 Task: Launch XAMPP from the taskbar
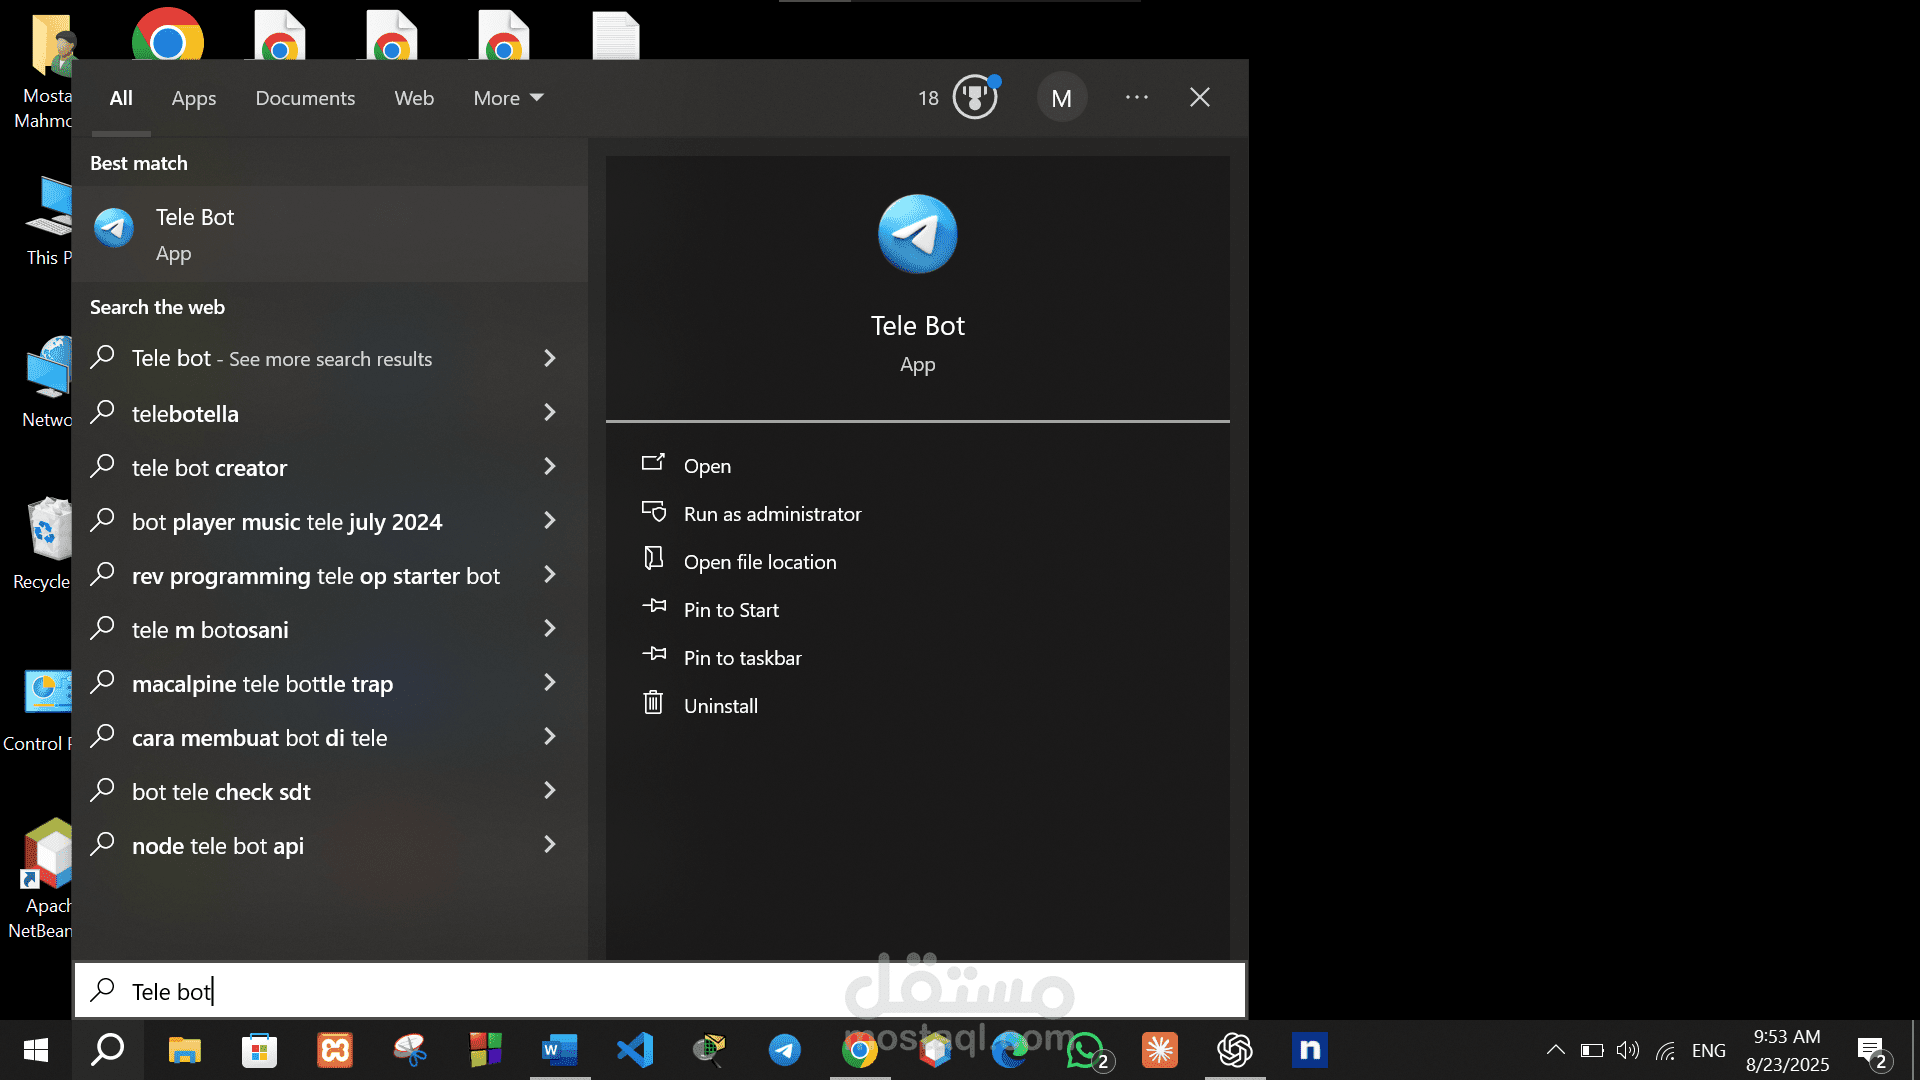coord(335,1050)
